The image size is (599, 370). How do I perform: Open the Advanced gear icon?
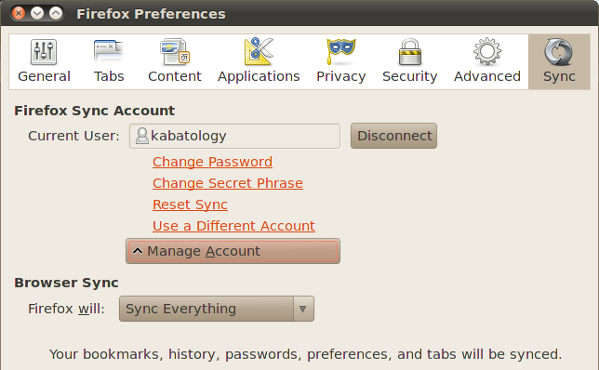487,51
